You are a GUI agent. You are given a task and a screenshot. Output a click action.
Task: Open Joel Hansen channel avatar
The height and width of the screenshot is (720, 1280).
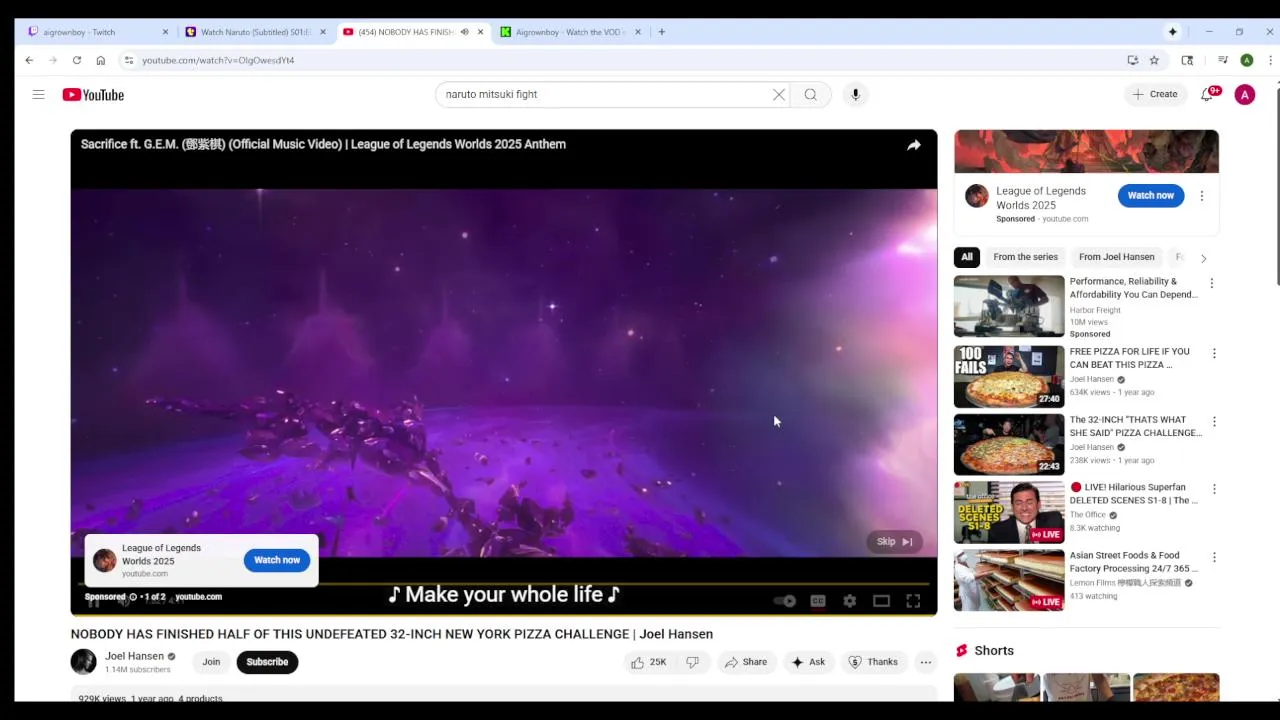coord(83,662)
